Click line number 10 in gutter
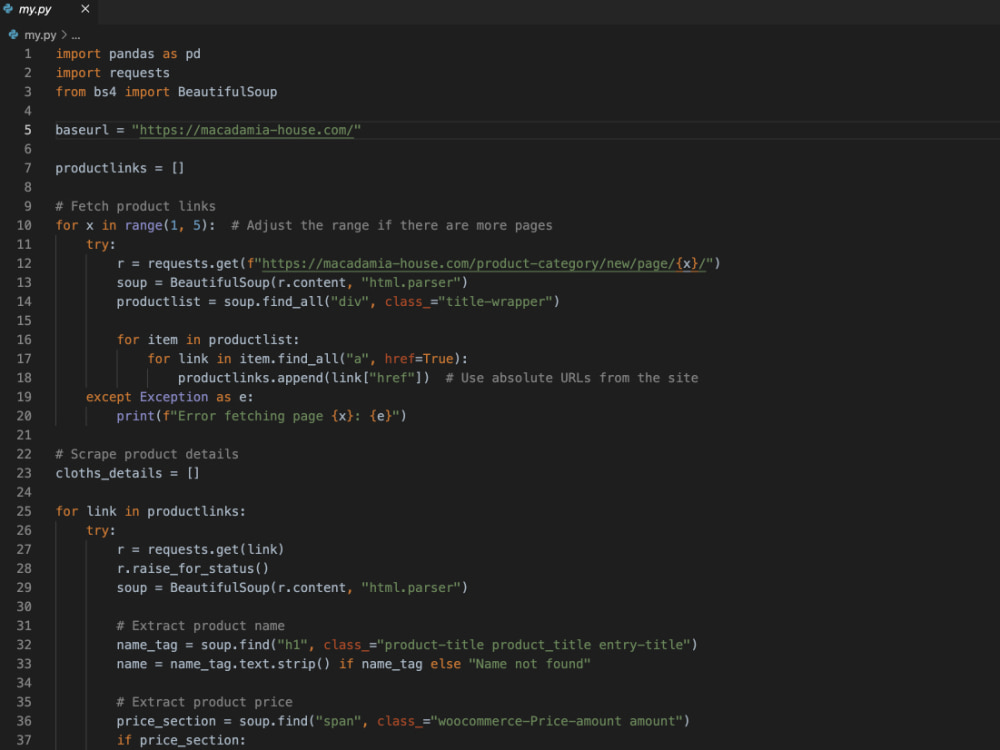 [x=24, y=225]
